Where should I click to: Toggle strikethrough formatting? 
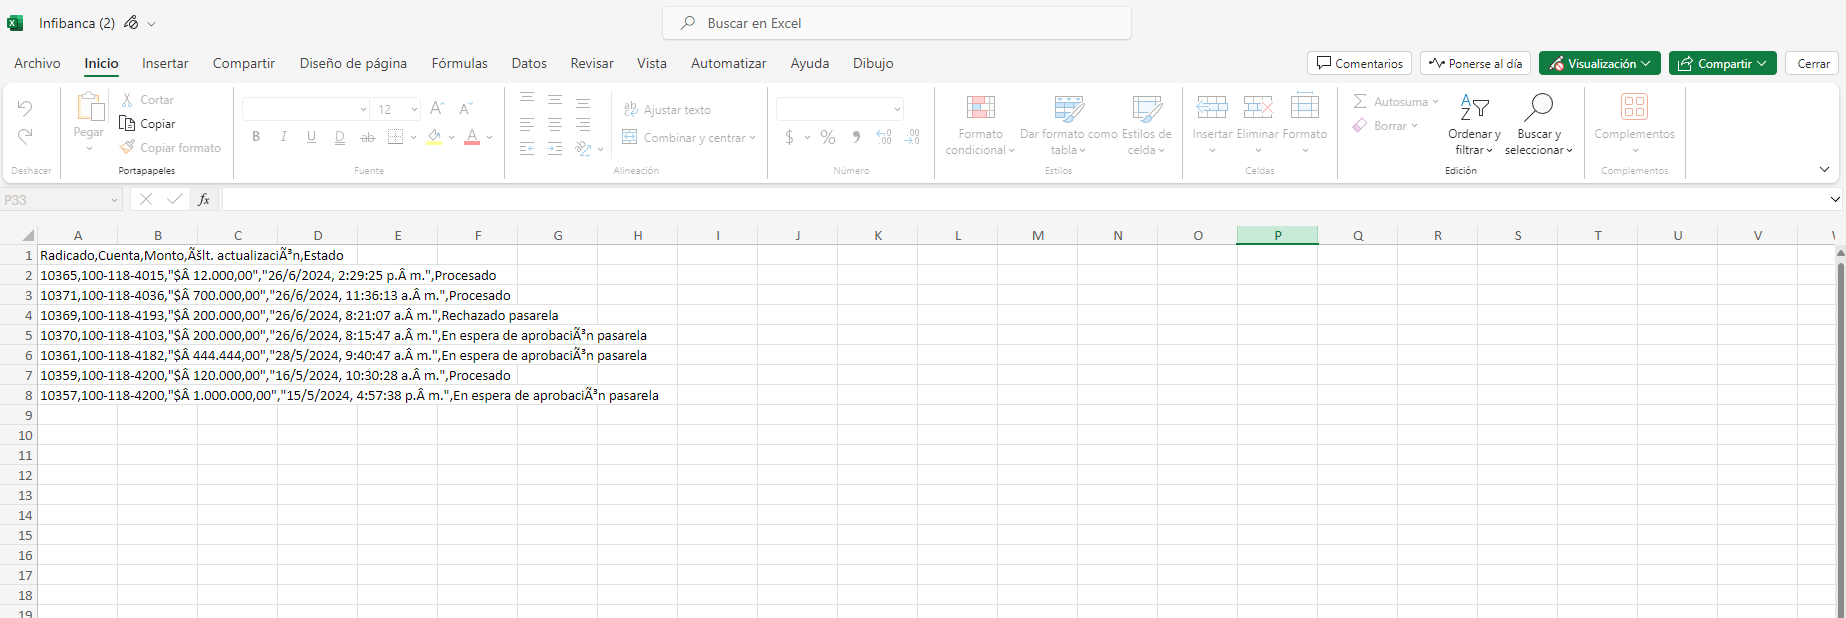tap(368, 137)
